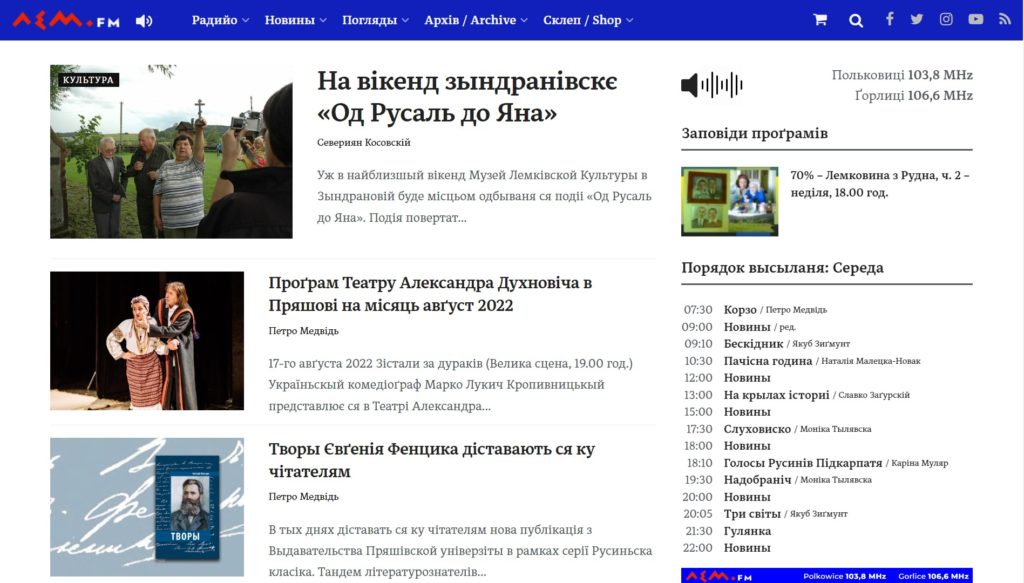Open the shopping cart icon
This screenshot has height=583, width=1024.
click(x=820, y=20)
